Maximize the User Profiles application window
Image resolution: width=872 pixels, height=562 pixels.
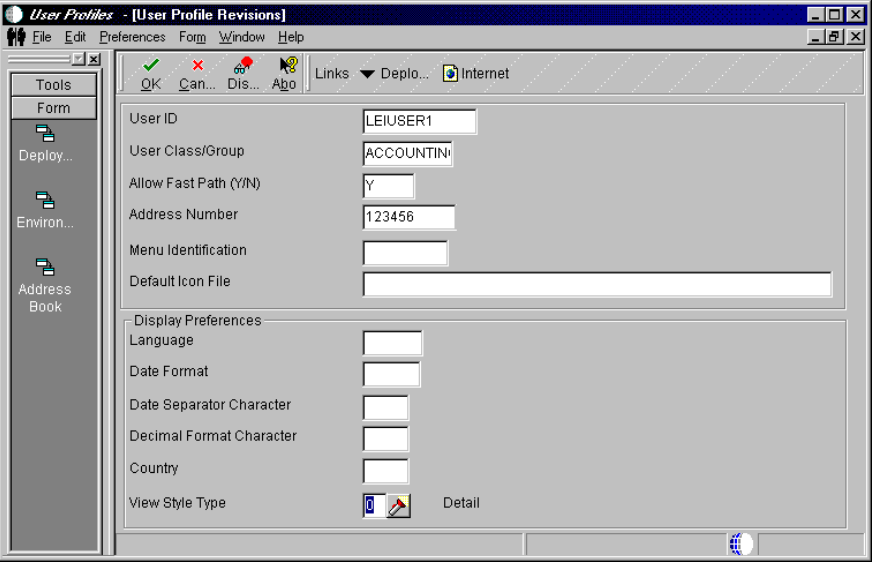tap(834, 14)
